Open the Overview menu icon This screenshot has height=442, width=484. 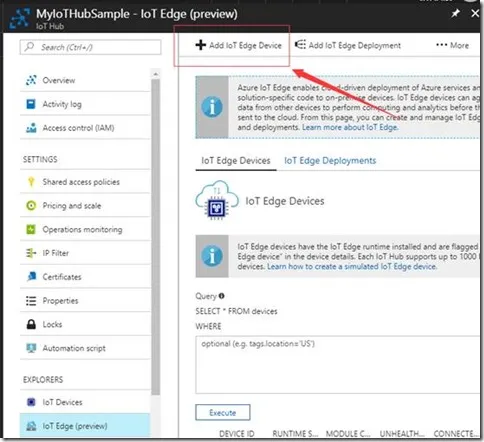point(31,80)
